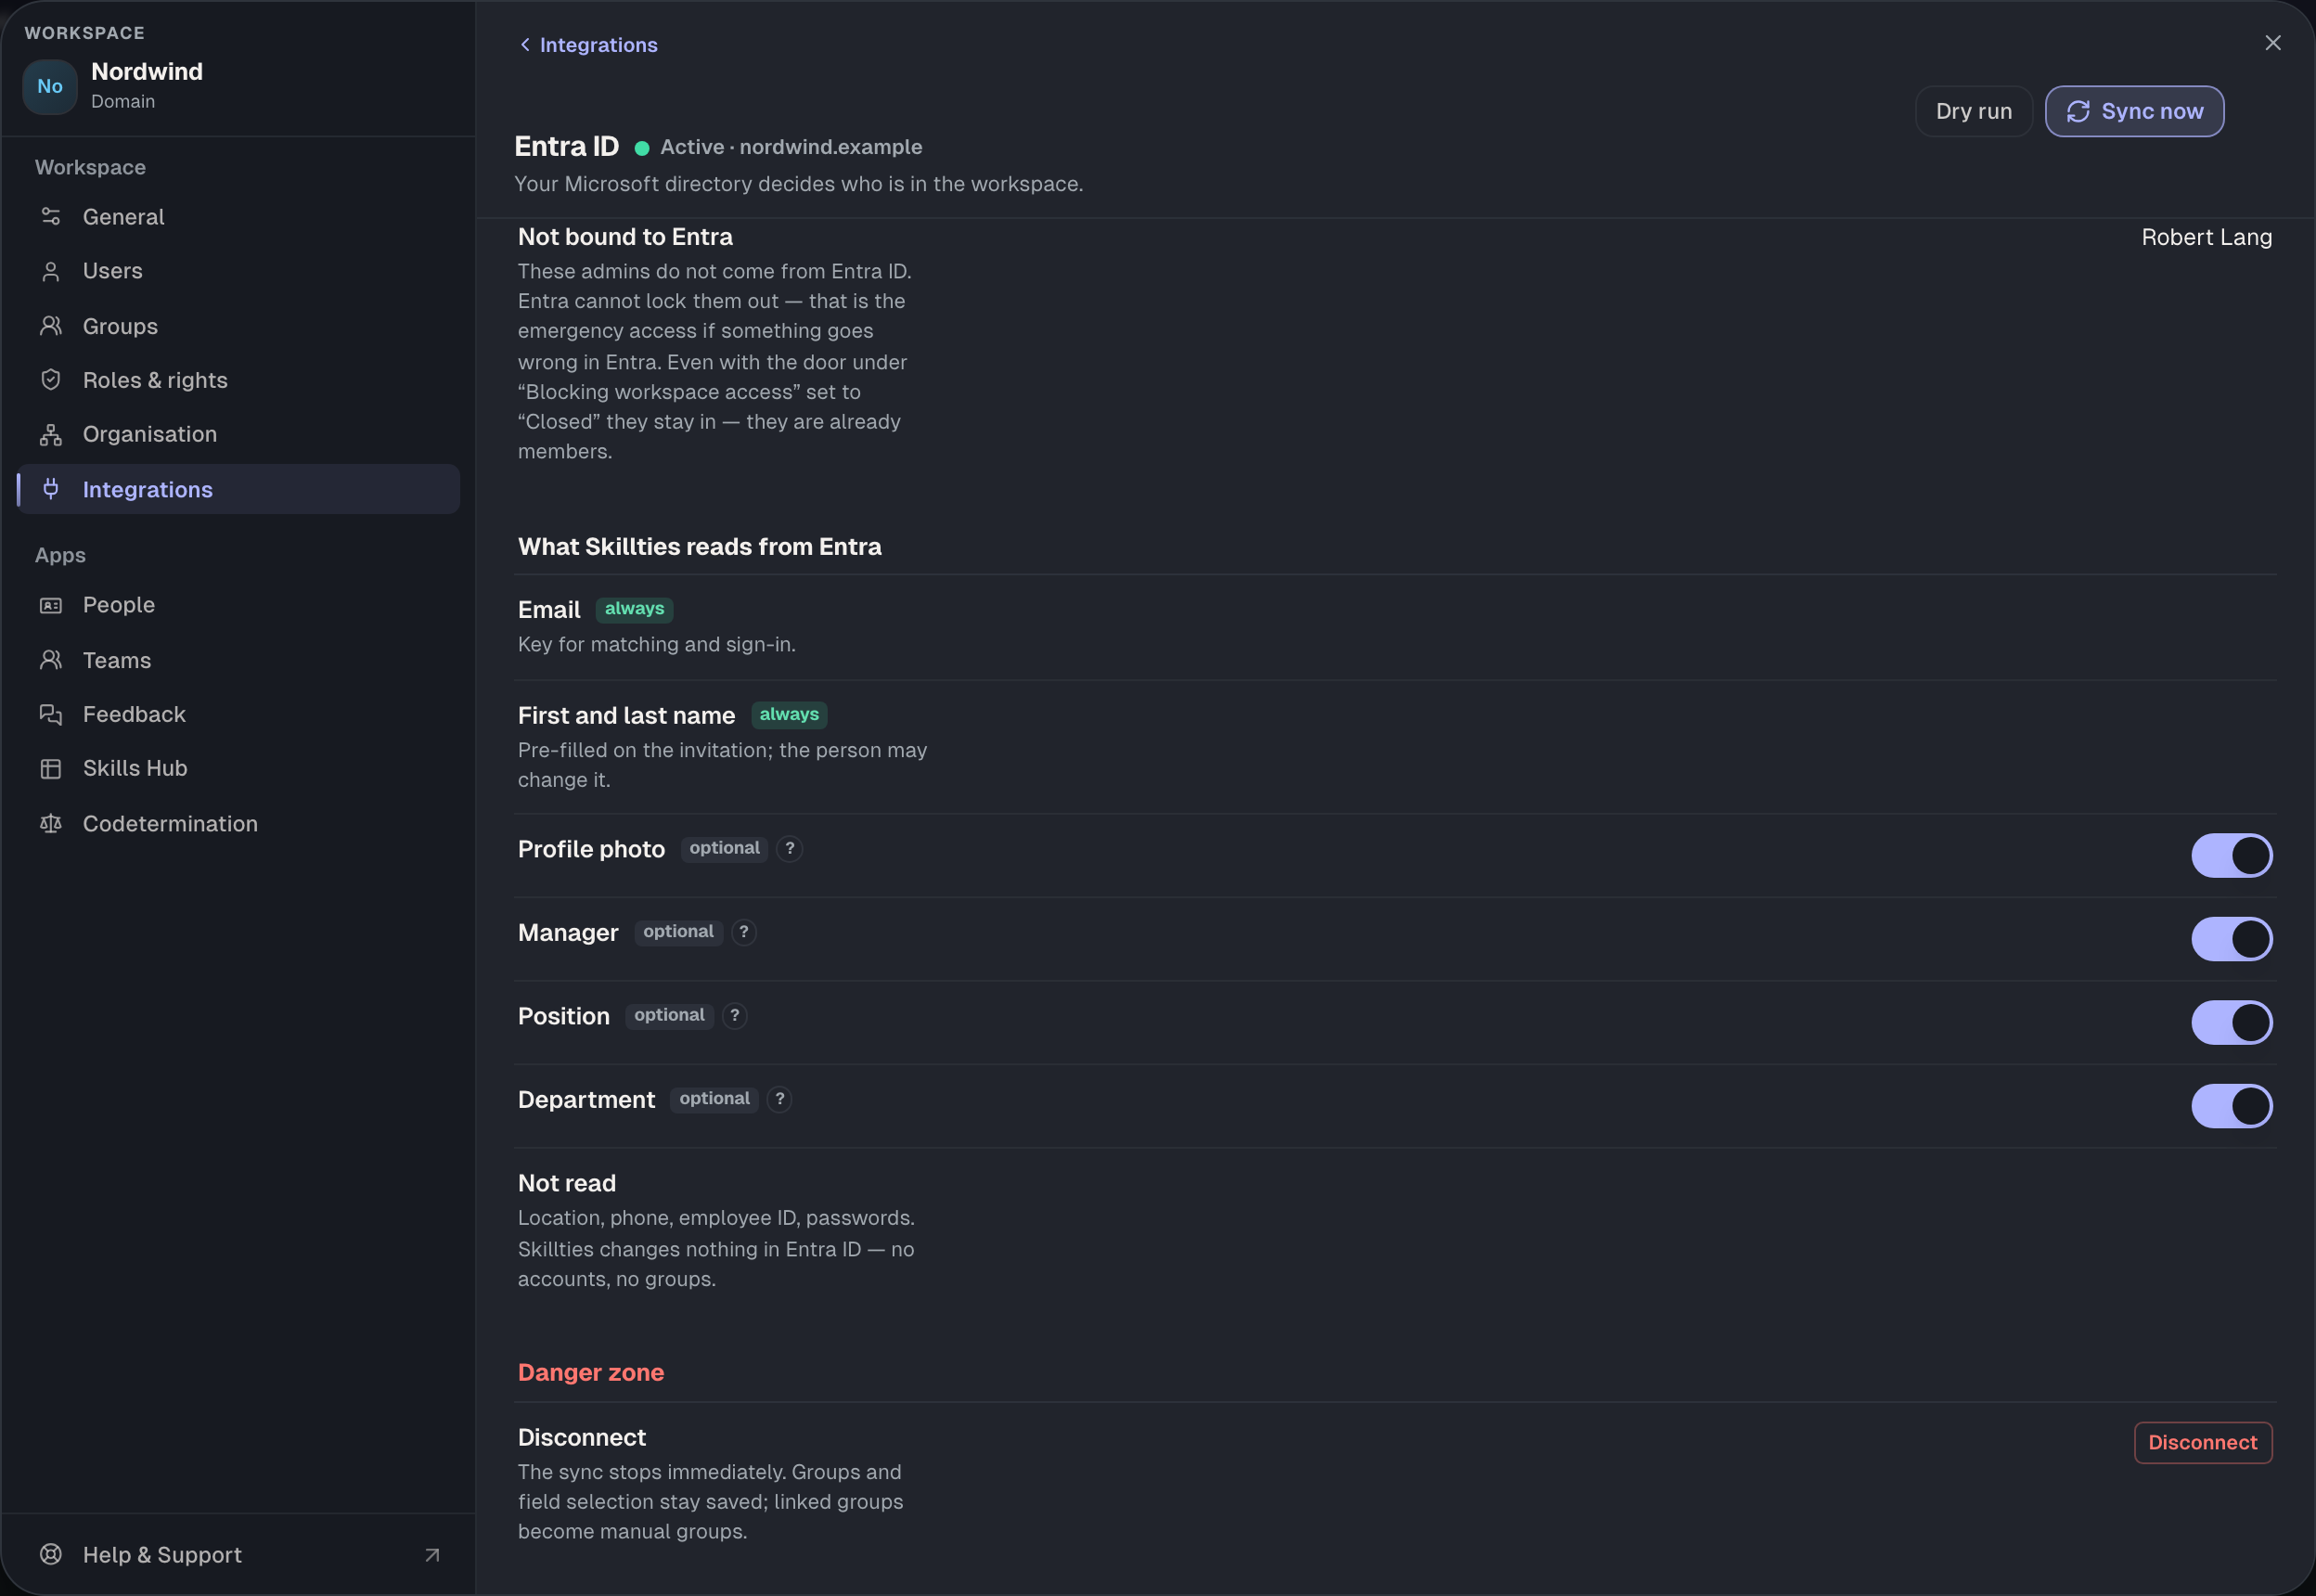Click the Active · nordwind.example status text
Screen dimensions: 2316x1596
click(791, 147)
